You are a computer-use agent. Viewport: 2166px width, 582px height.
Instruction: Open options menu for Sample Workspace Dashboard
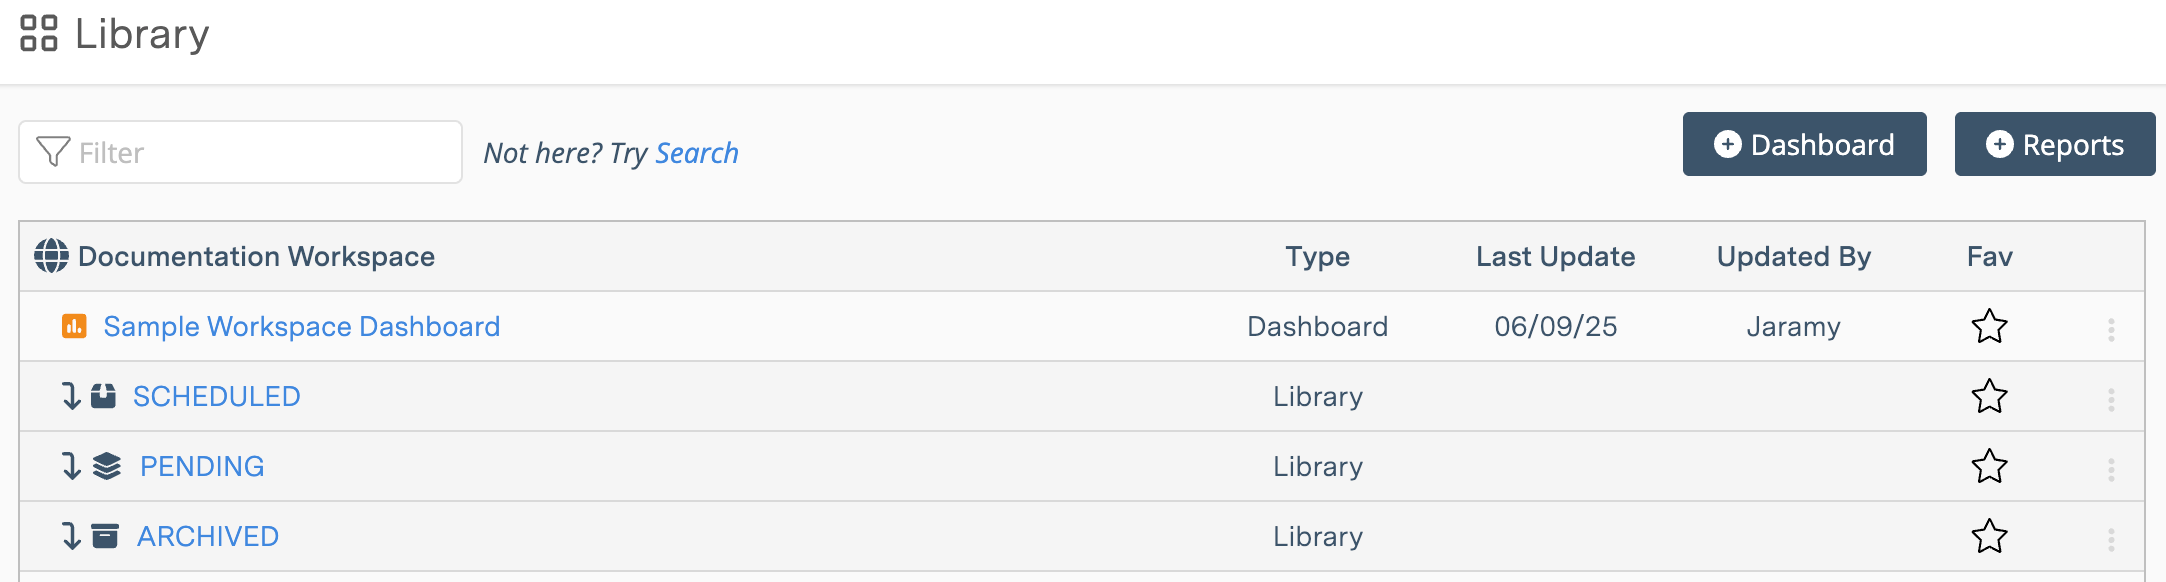(x=2110, y=326)
